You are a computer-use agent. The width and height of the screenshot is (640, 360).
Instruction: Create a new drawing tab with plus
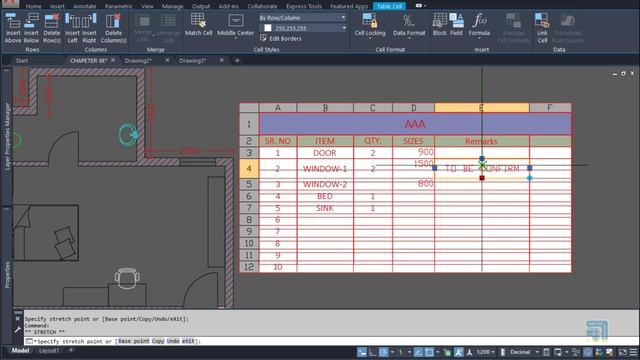tap(237, 60)
